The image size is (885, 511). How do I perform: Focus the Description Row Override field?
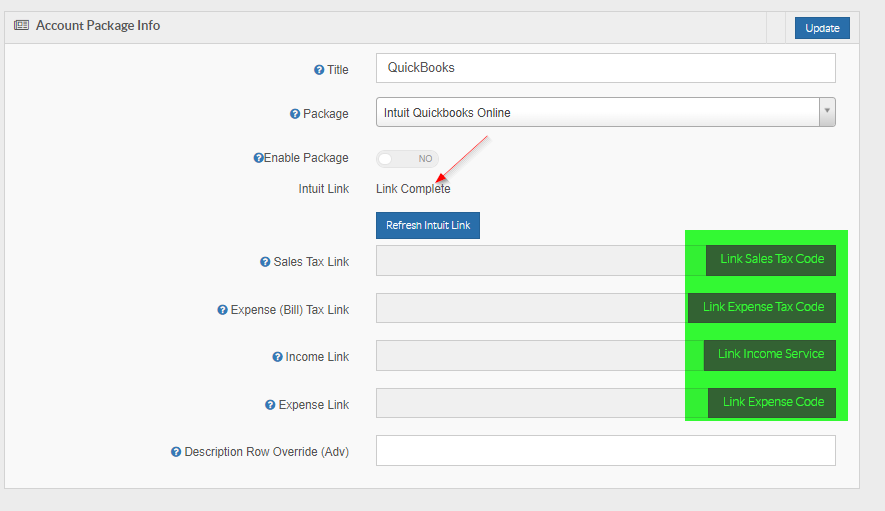coord(606,450)
